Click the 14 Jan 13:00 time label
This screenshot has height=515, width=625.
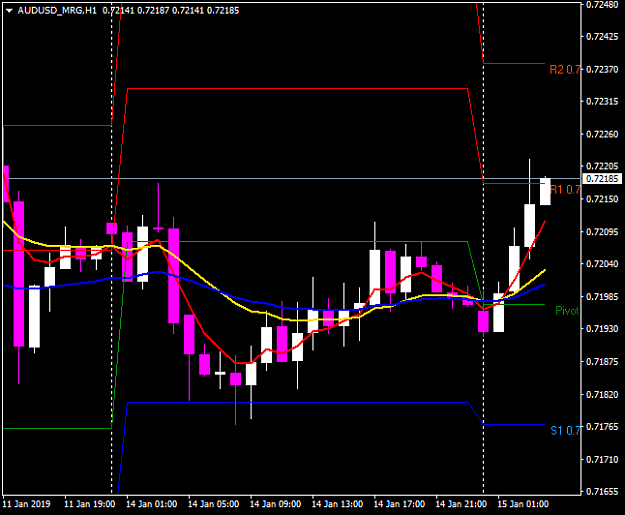click(x=337, y=504)
